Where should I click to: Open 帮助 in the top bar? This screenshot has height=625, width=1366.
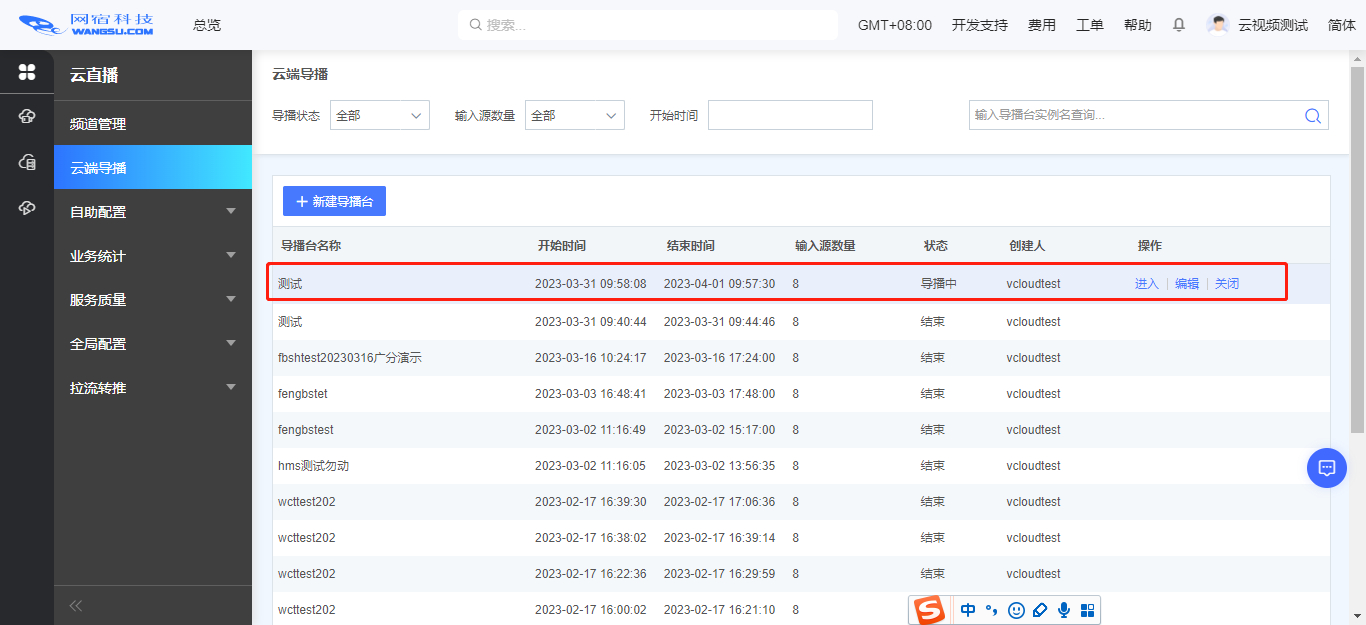coord(1138,25)
